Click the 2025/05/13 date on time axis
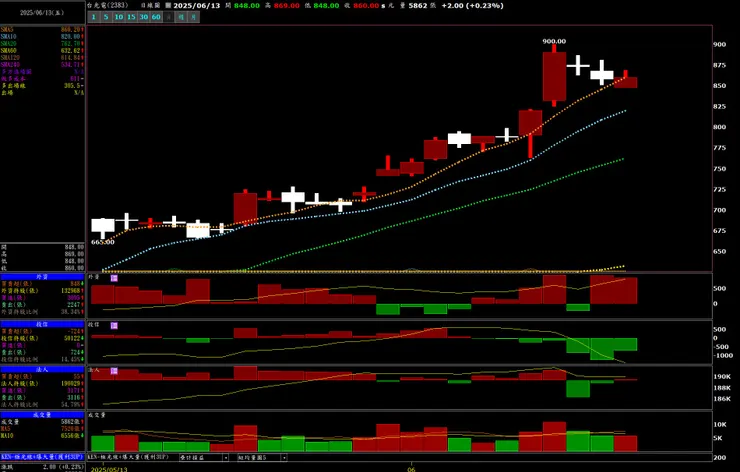Image resolution: width=740 pixels, height=472 pixels. tap(109, 469)
